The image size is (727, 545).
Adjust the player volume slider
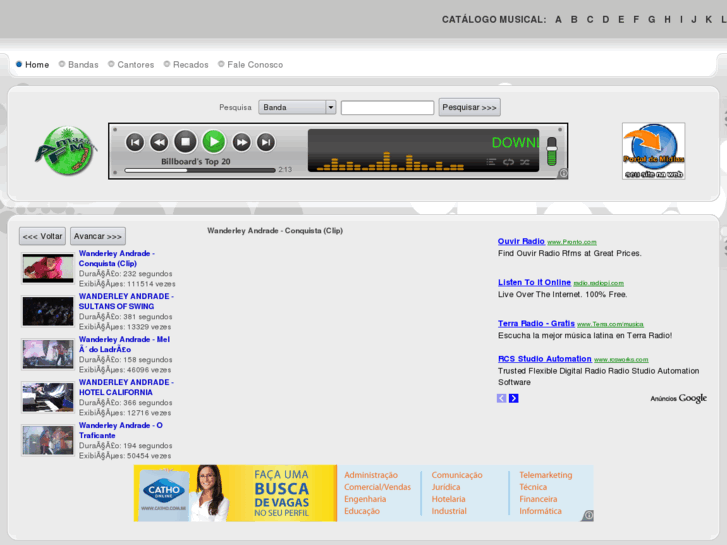552,151
